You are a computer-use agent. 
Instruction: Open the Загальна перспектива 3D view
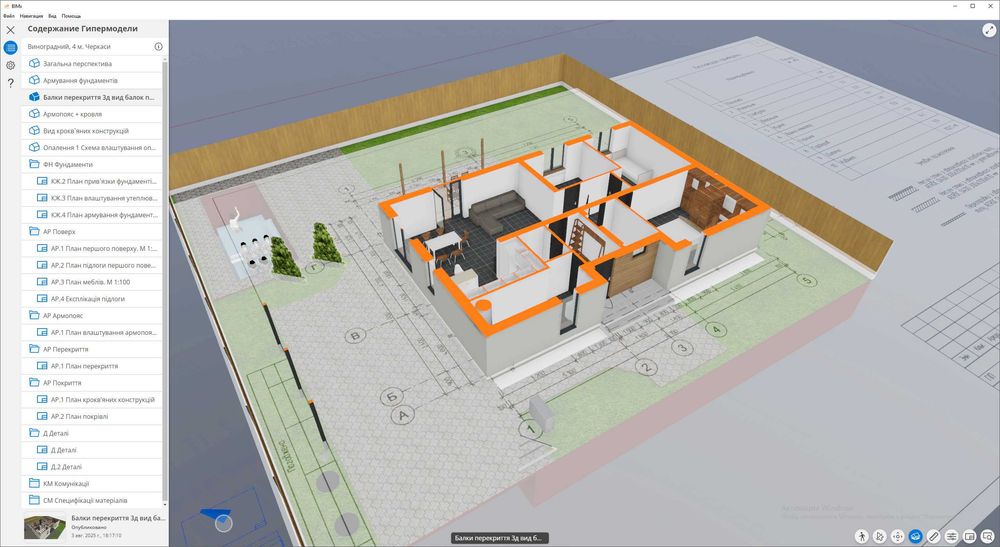click(x=94, y=64)
